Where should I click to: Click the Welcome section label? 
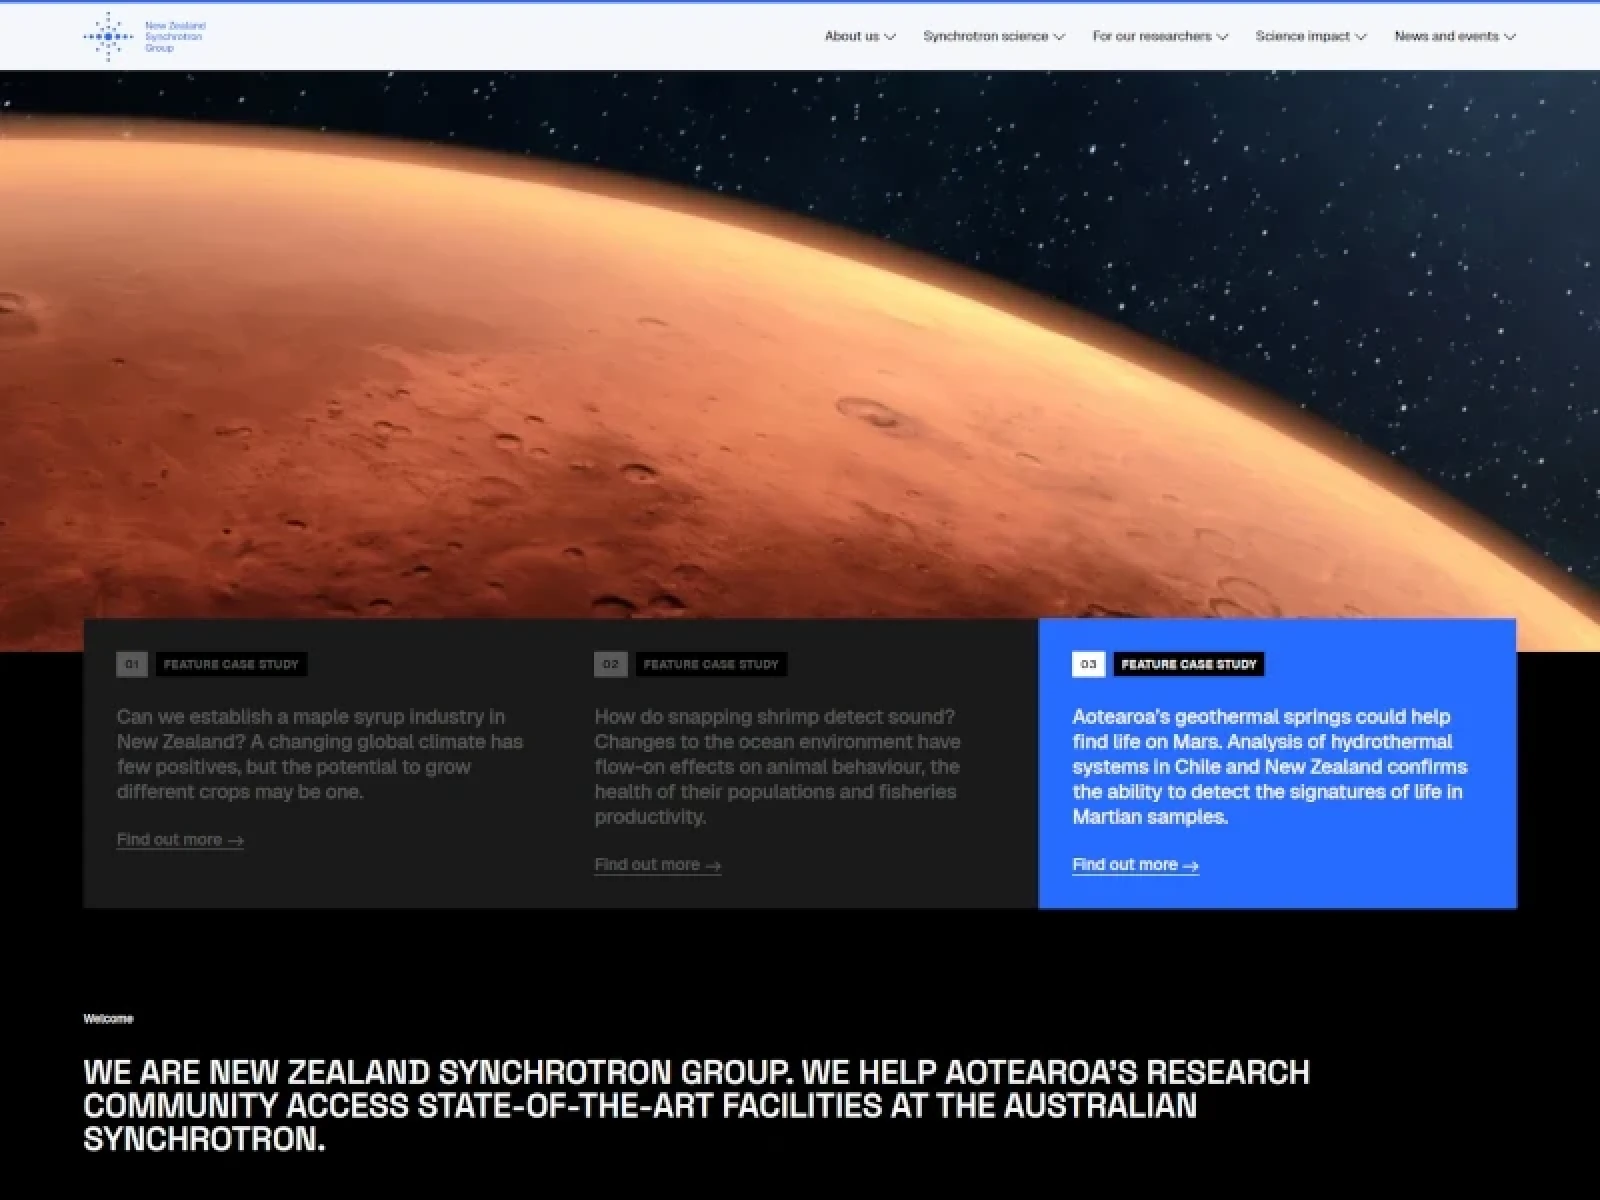[108, 1019]
